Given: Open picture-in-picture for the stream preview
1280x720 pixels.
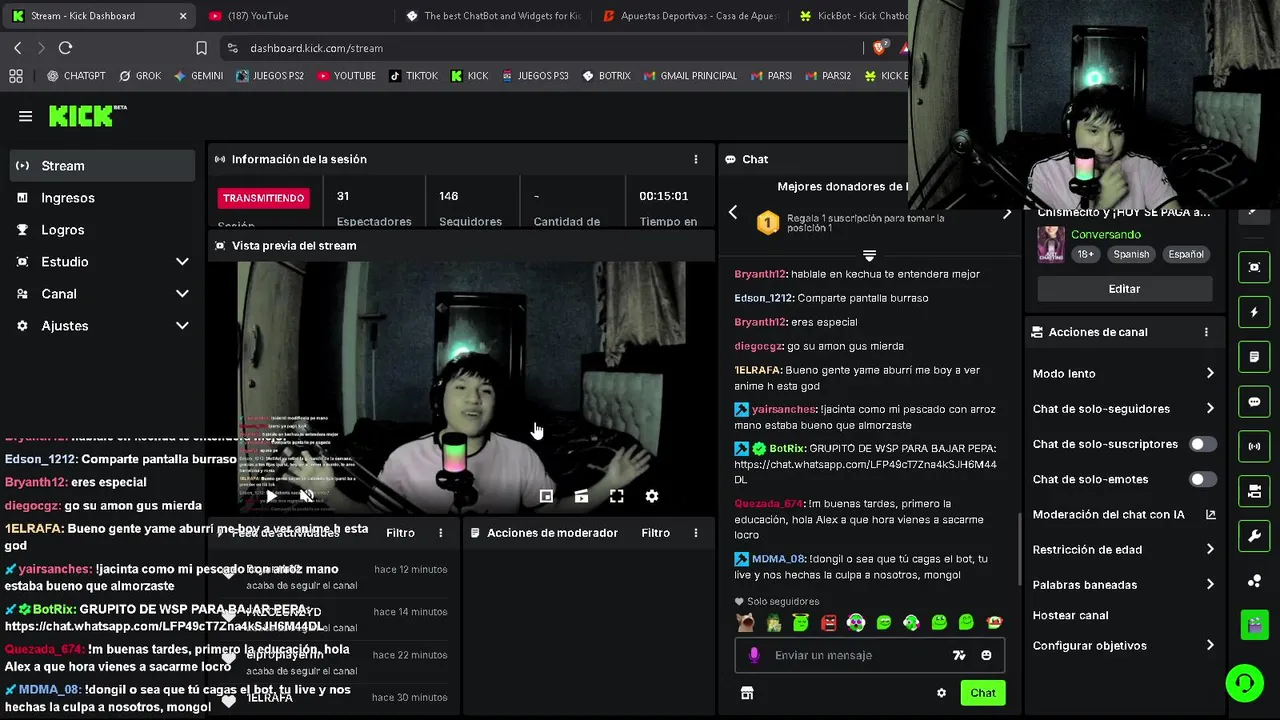Looking at the screenshot, I should click(546, 496).
